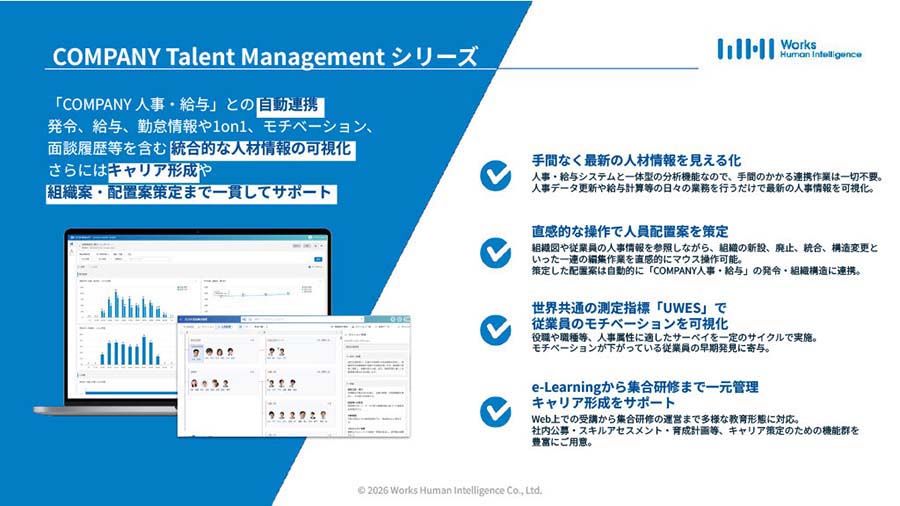Image resolution: width=900 pixels, height=506 pixels.
Task: Click line starting Web上での受講から集合研修の運営
Action: tap(666, 419)
